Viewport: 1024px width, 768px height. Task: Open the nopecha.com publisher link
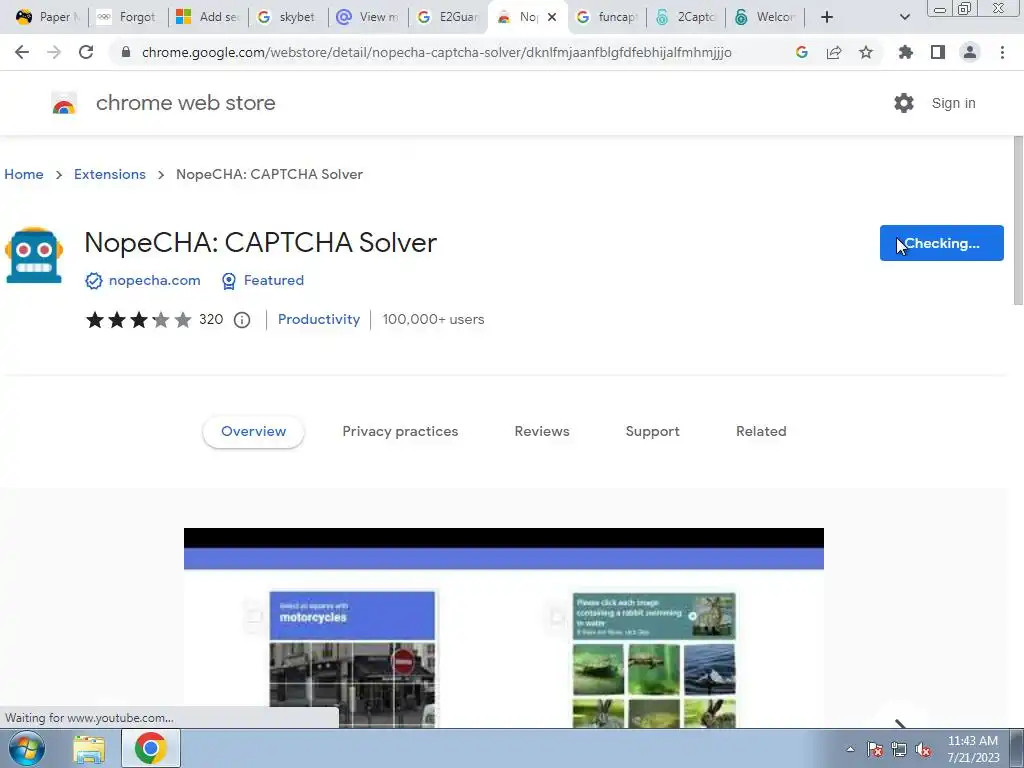(155, 281)
